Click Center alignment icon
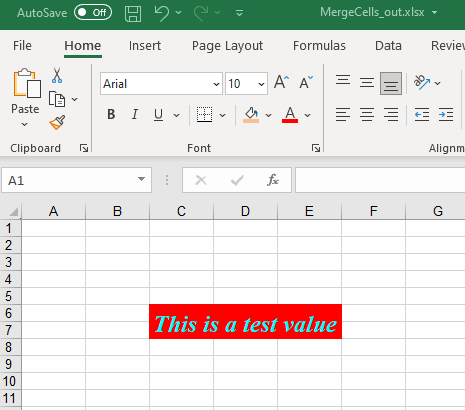465x410 pixels. pyautogui.click(x=367, y=115)
